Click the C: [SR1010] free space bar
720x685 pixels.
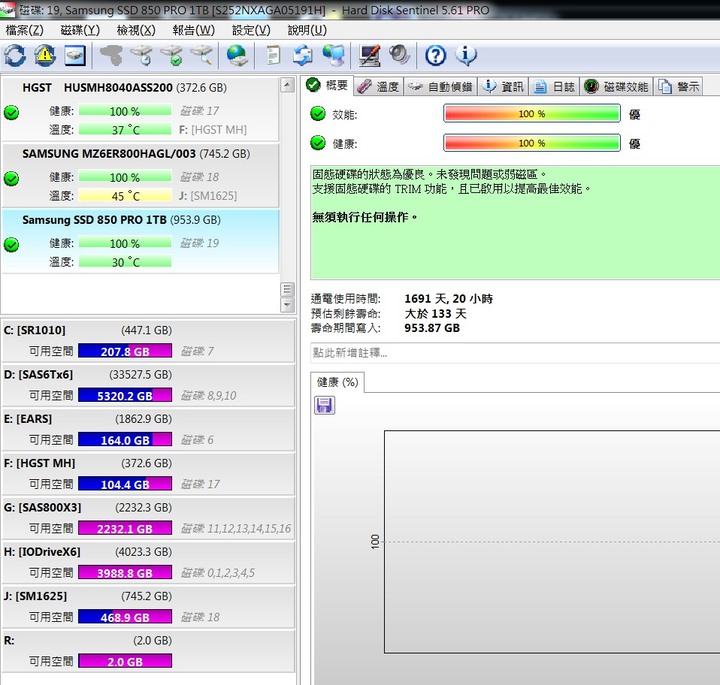coord(125,351)
